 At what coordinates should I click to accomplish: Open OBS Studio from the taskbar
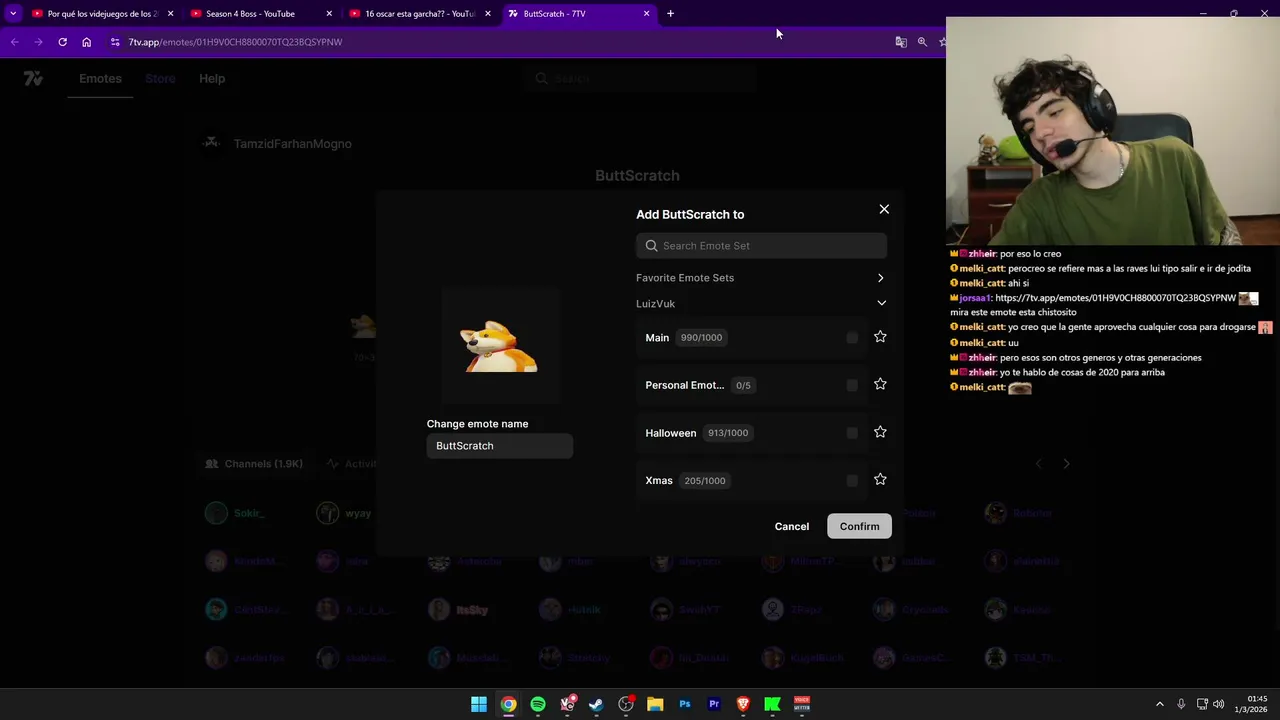(626, 704)
